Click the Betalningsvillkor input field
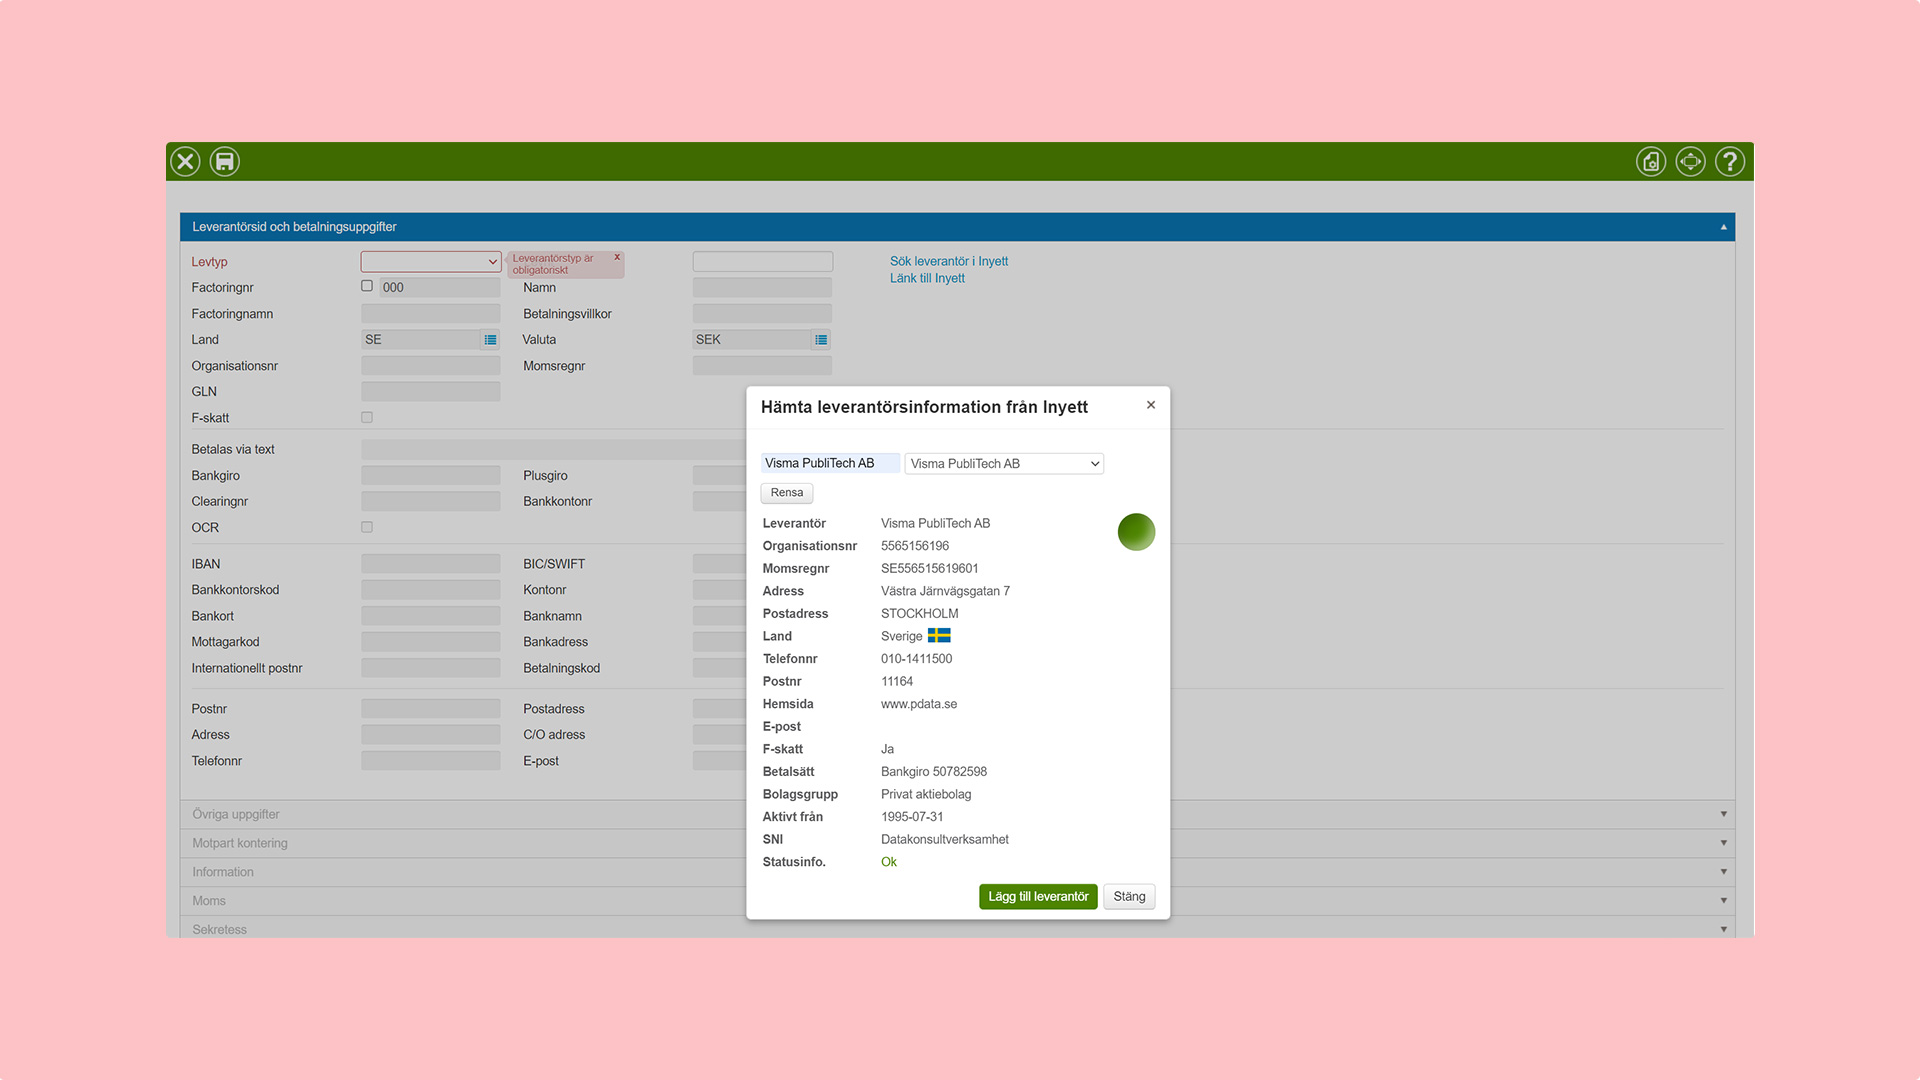This screenshot has width=1920, height=1080. pos(762,314)
